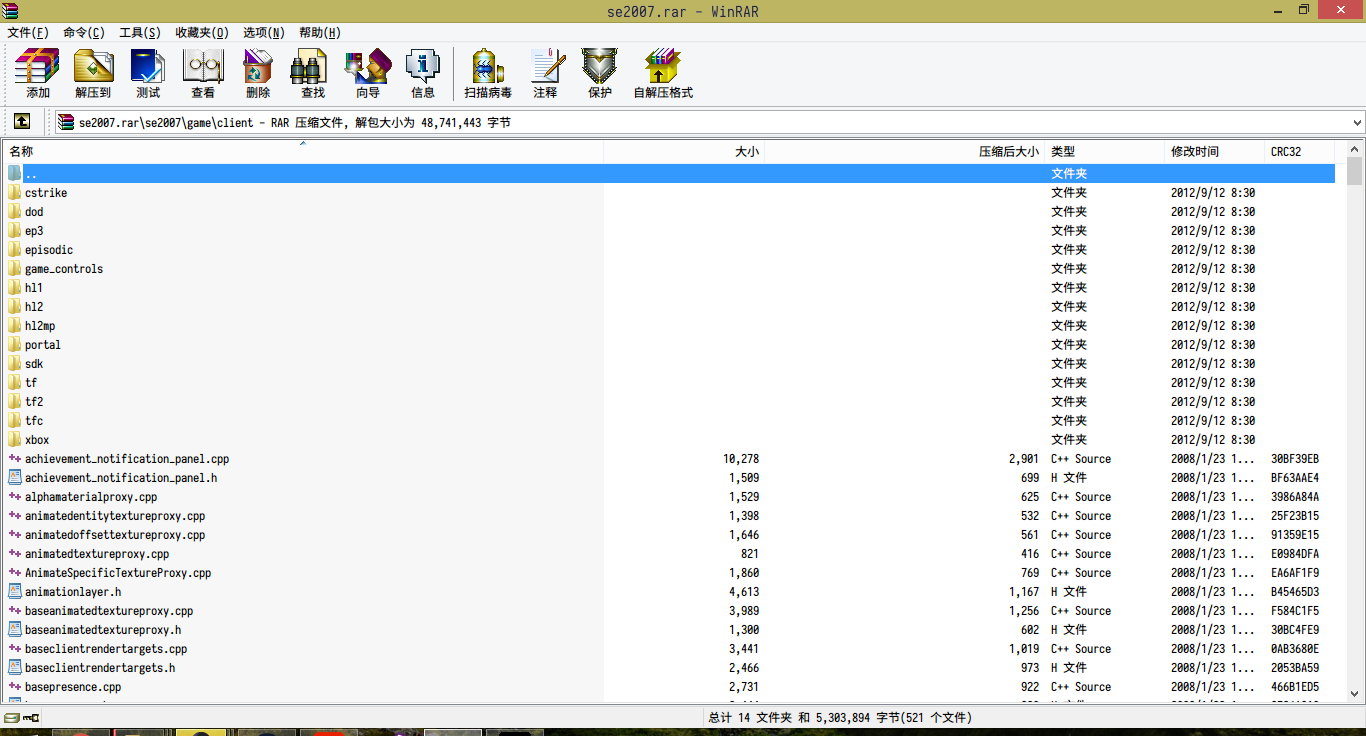Click the basepresence.cpp file icon
1366x736 pixels.
[14, 687]
